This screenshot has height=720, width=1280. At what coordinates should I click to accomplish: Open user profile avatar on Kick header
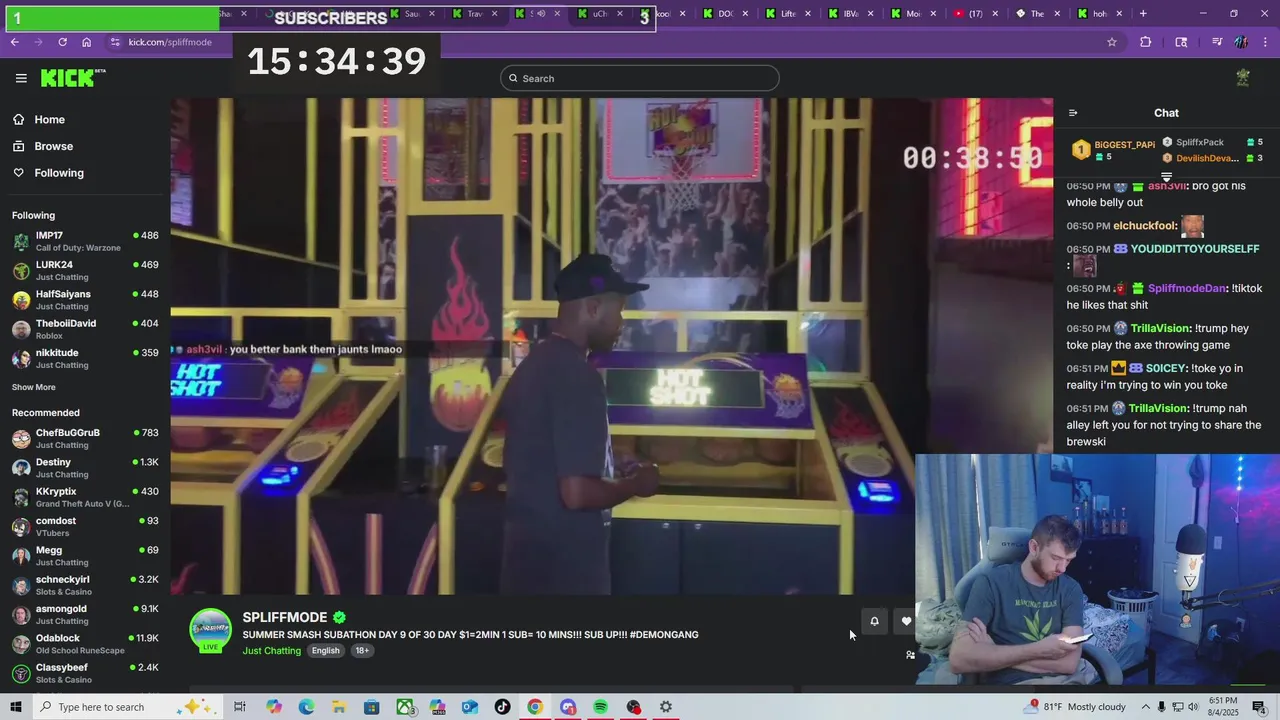click(x=1243, y=78)
